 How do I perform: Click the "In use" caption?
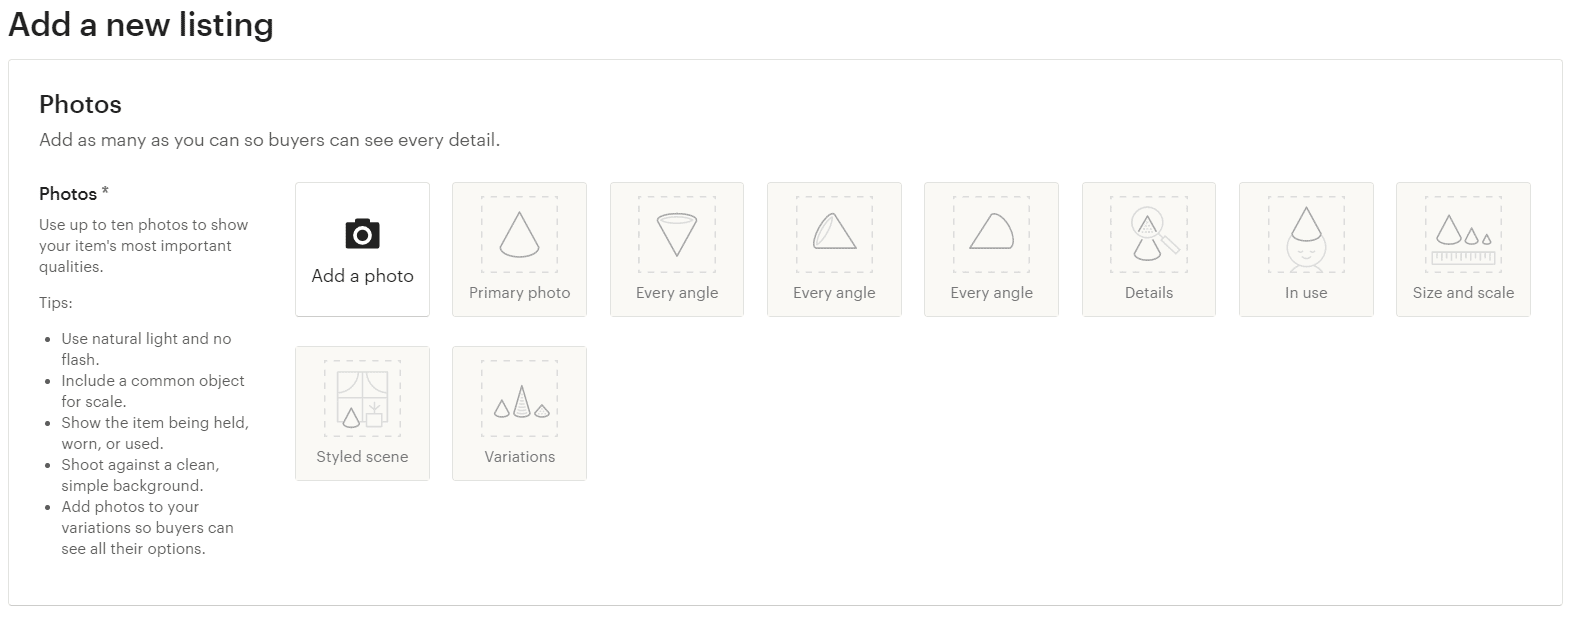tap(1306, 293)
